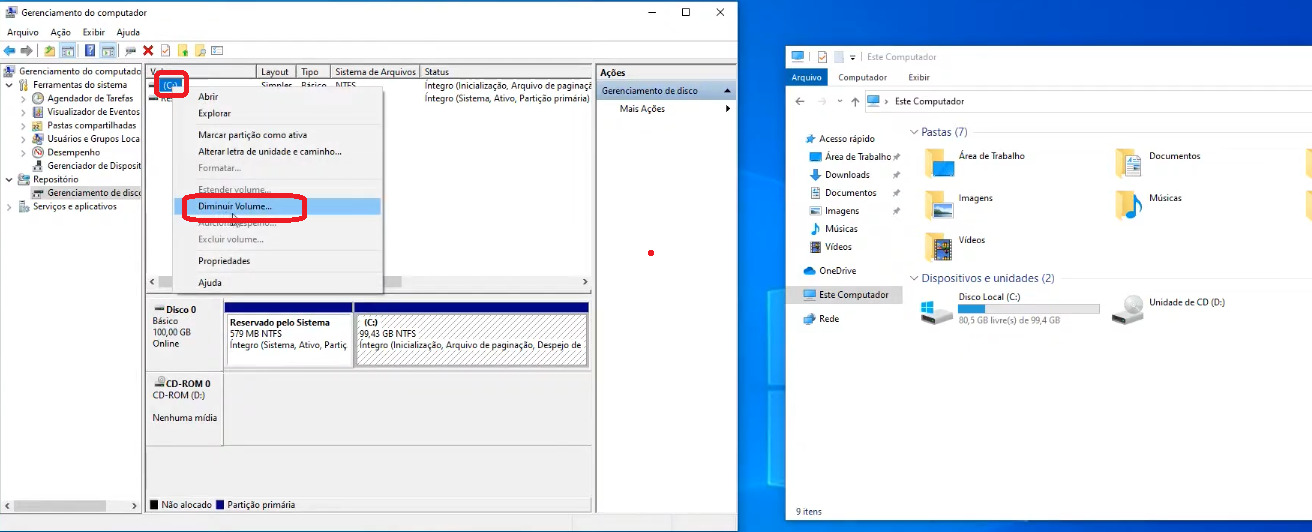The image size is (1312, 532).
Task: Expand Serviços e aplicativos node
Action: point(9,207)
